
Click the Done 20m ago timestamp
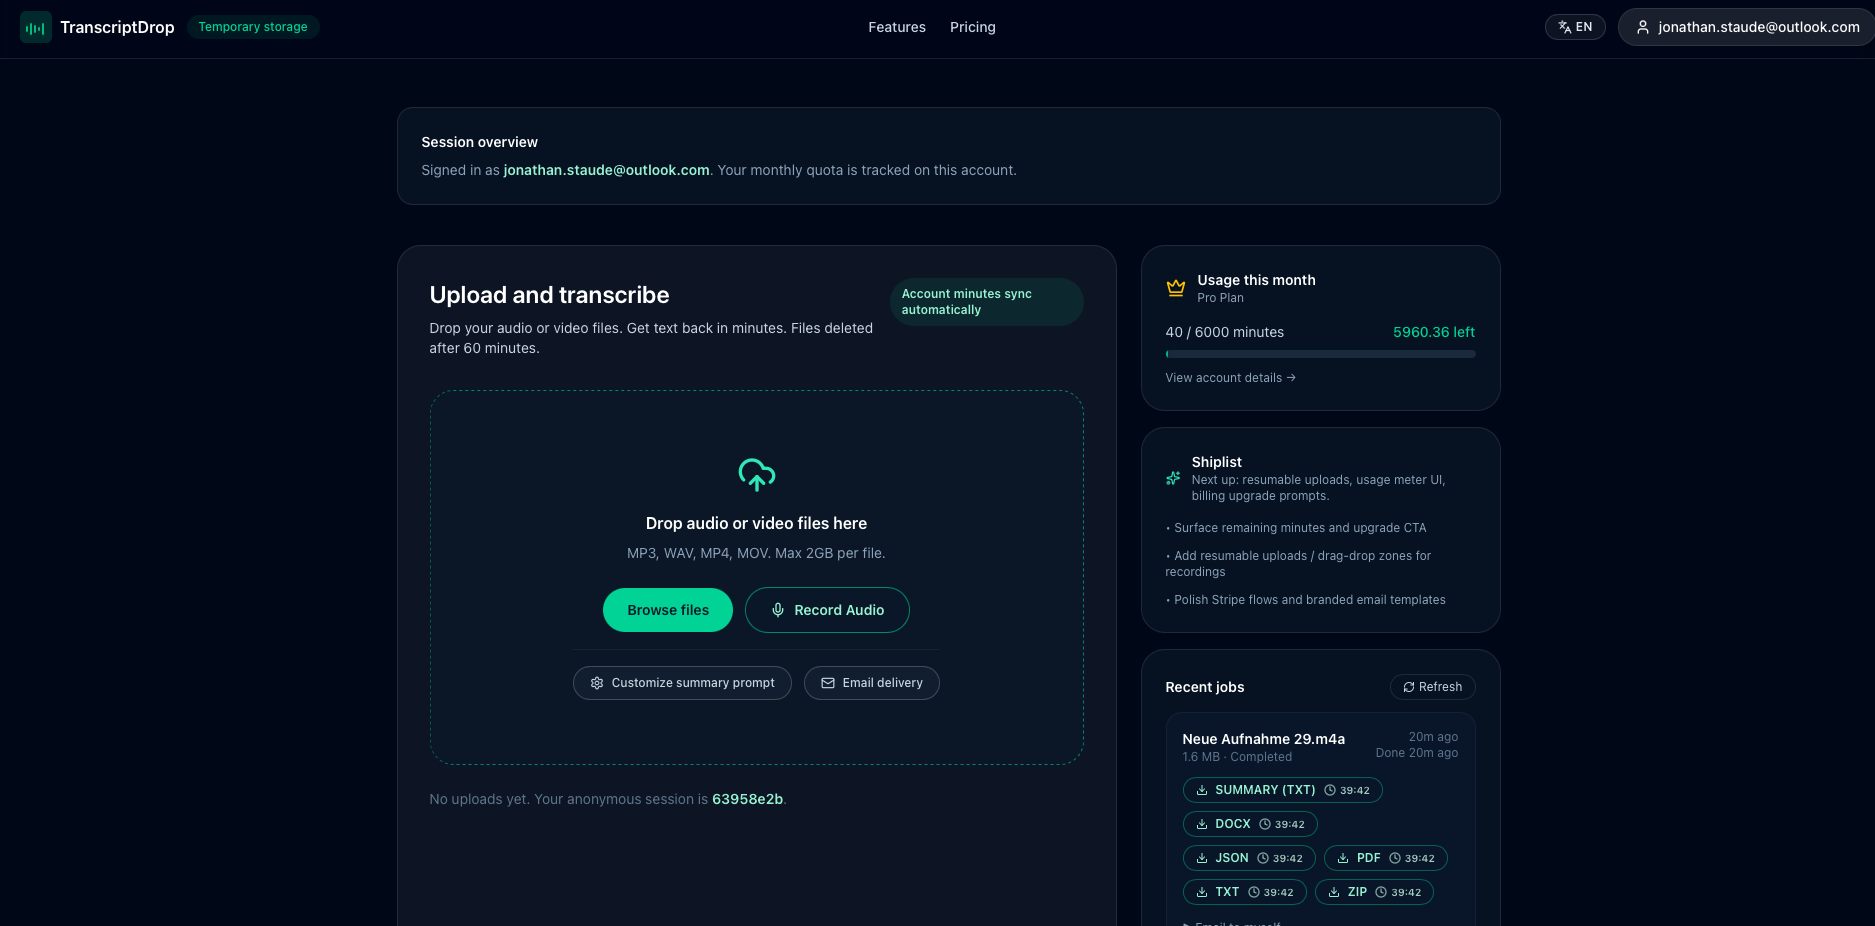[x=1416, y=753]
